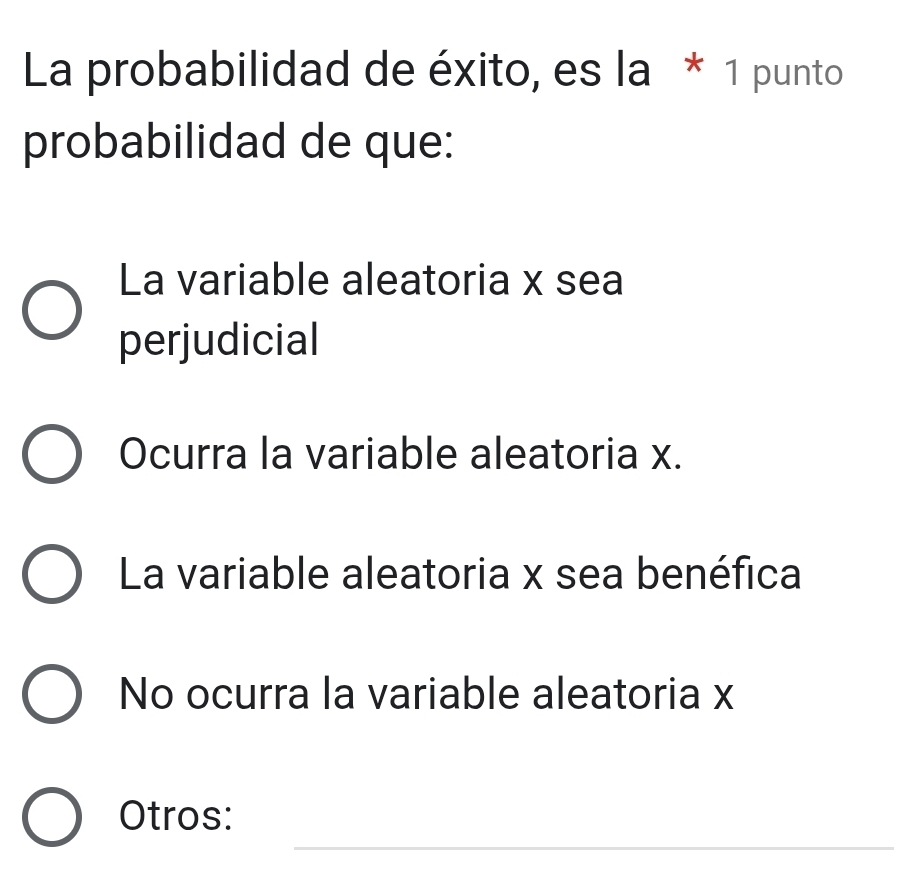Click the red required asterisk
897x892 pixels.
(x=690, y=72)
